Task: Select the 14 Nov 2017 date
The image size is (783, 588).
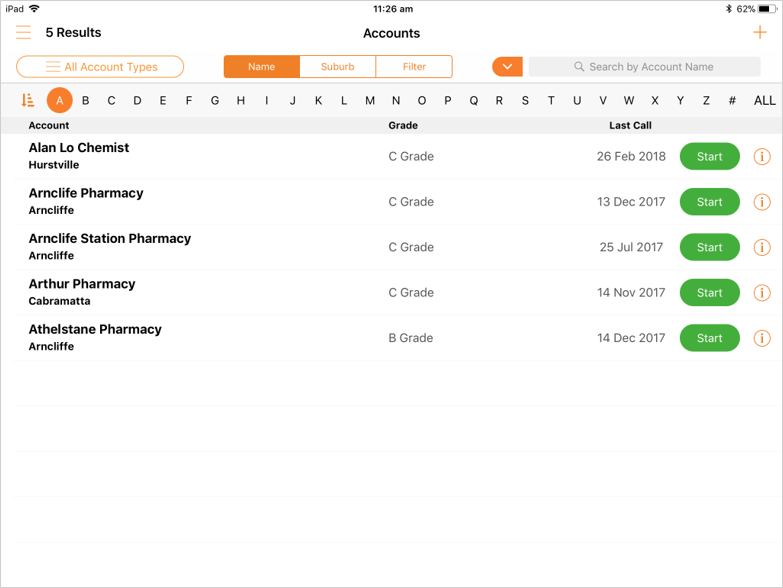Action: [x=631, y=293]
